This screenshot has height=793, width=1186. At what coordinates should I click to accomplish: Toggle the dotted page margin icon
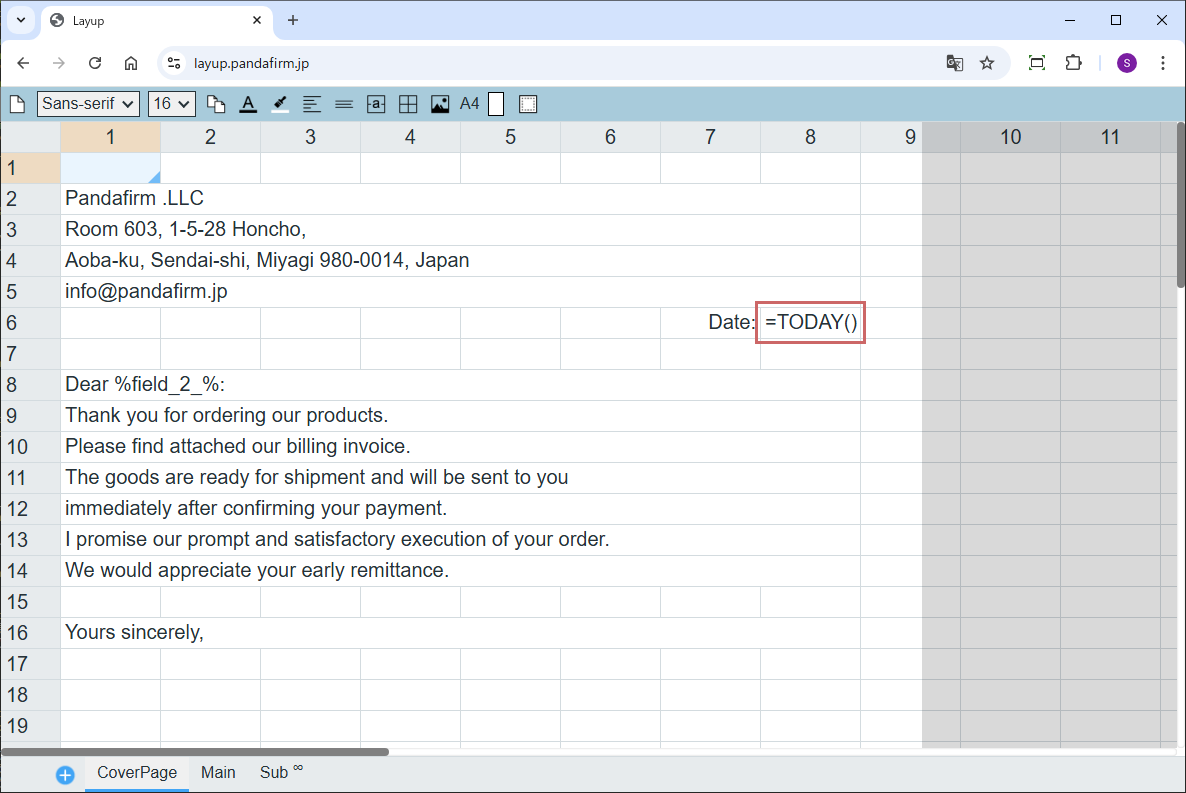coord(529,104)
